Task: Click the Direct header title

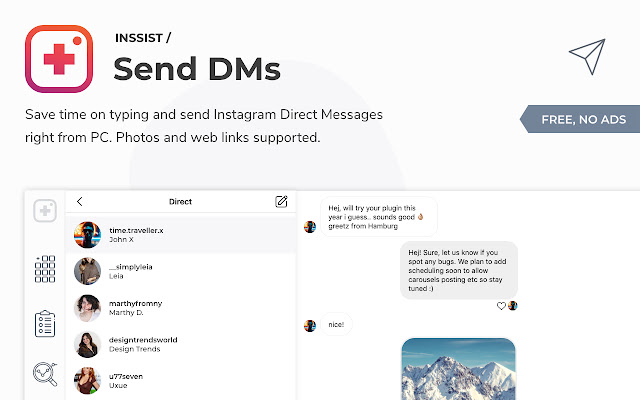Action: coord(180,202)
